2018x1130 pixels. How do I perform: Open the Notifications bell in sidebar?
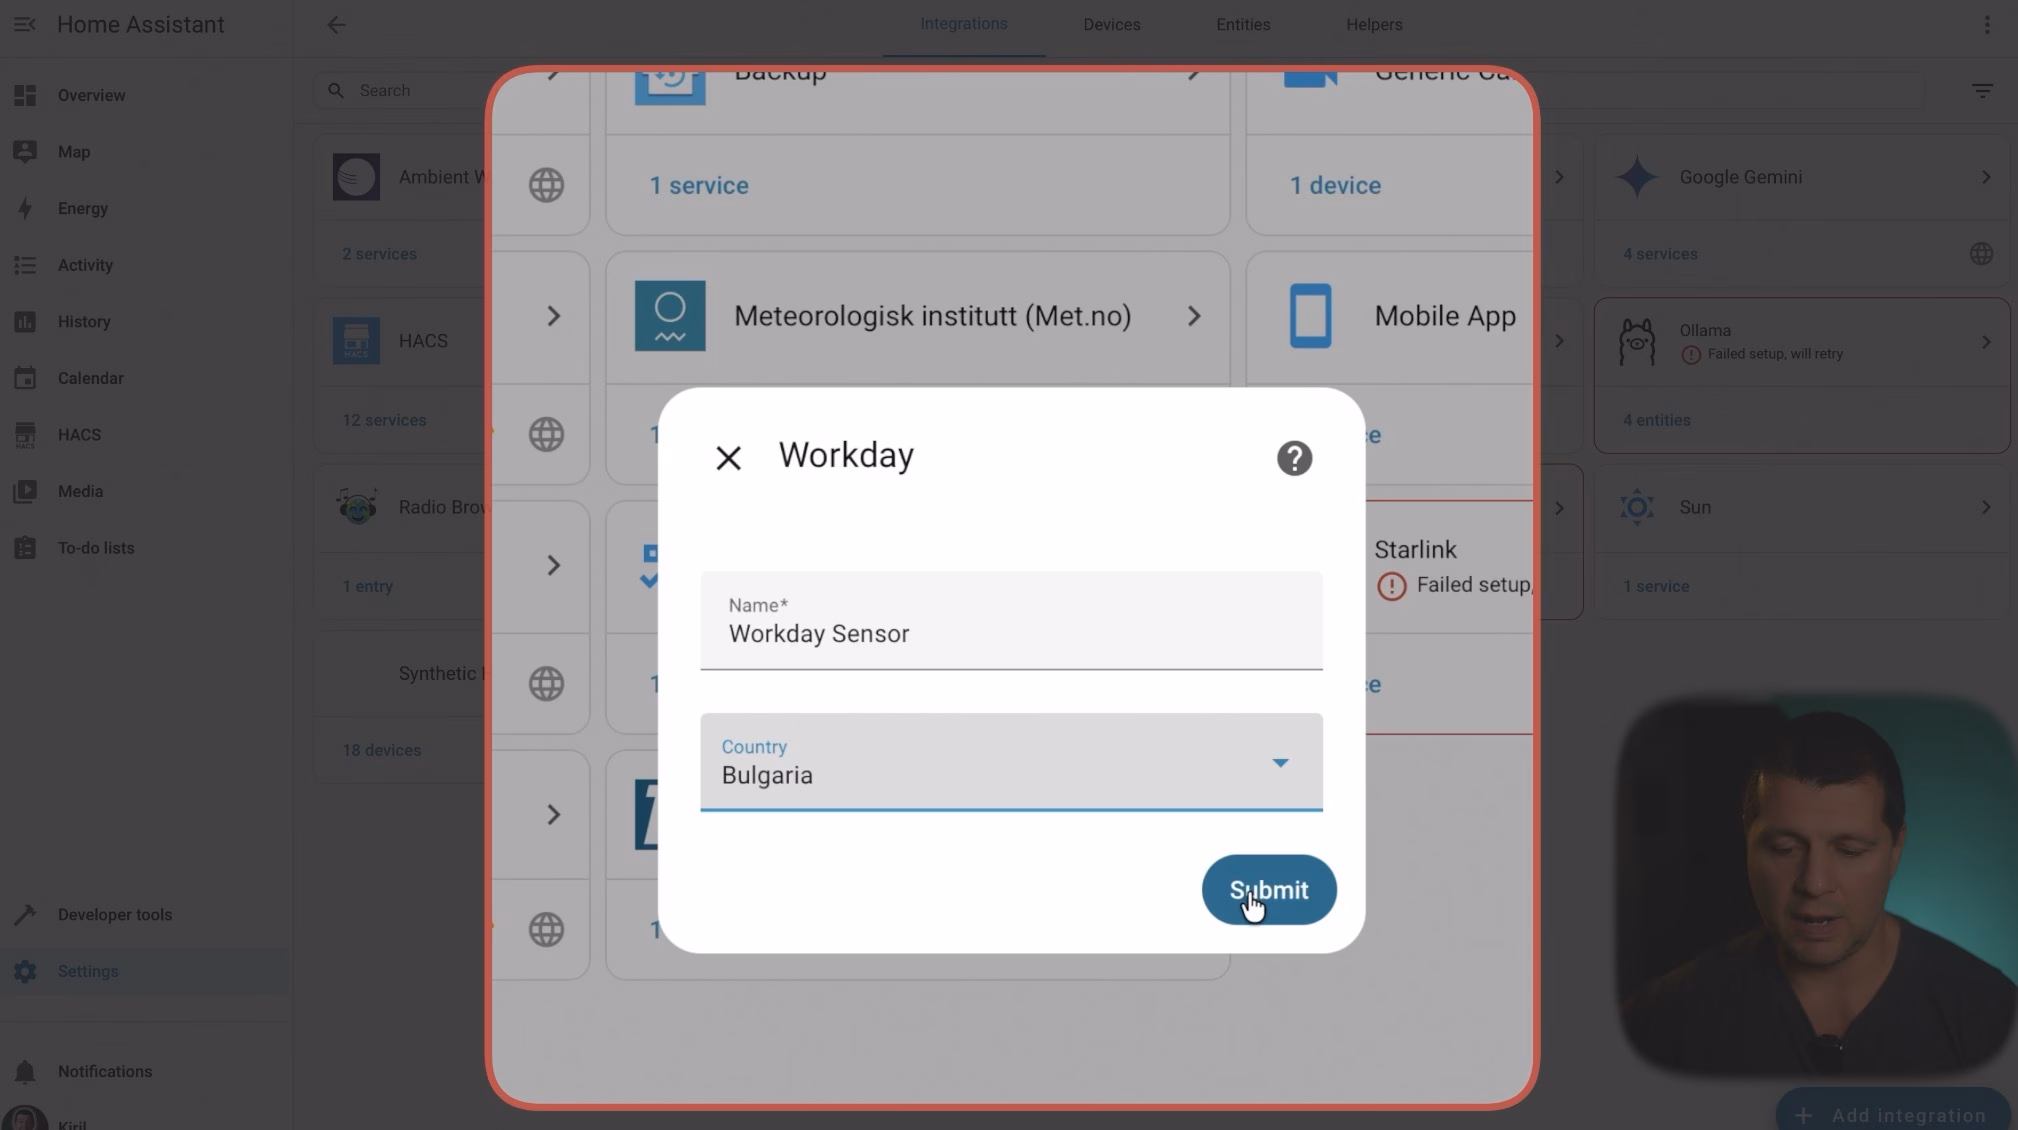tap(26, 1071)
